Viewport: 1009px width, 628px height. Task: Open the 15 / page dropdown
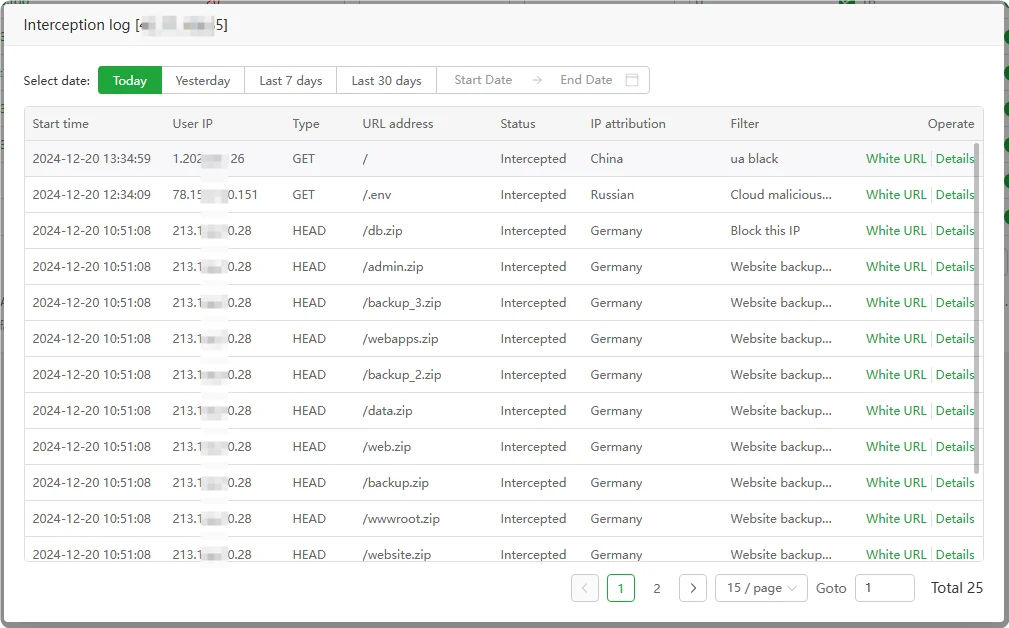point(761,588)
